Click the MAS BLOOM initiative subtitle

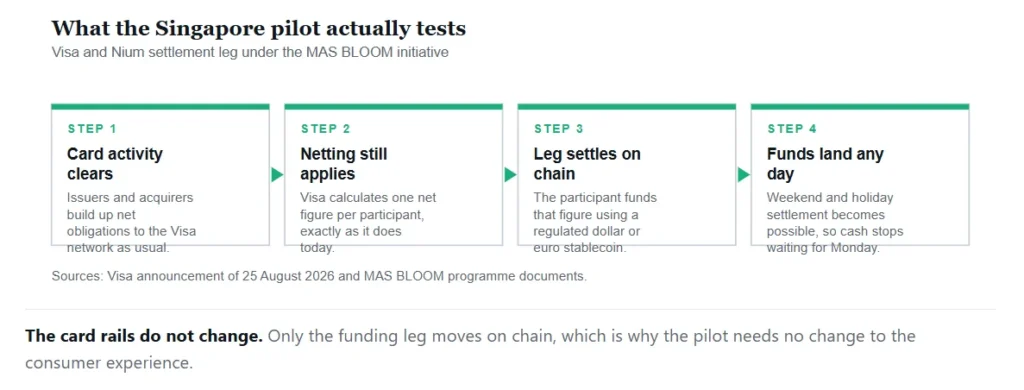(250, 53)
